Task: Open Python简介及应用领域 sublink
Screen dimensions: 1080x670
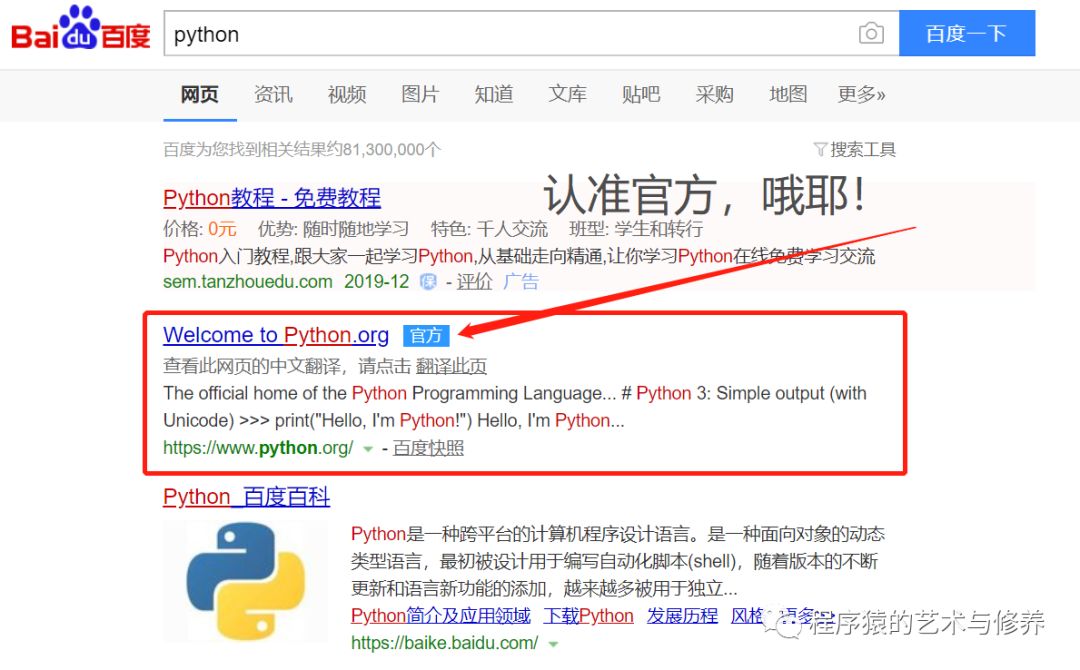Action: click(441, 616)
